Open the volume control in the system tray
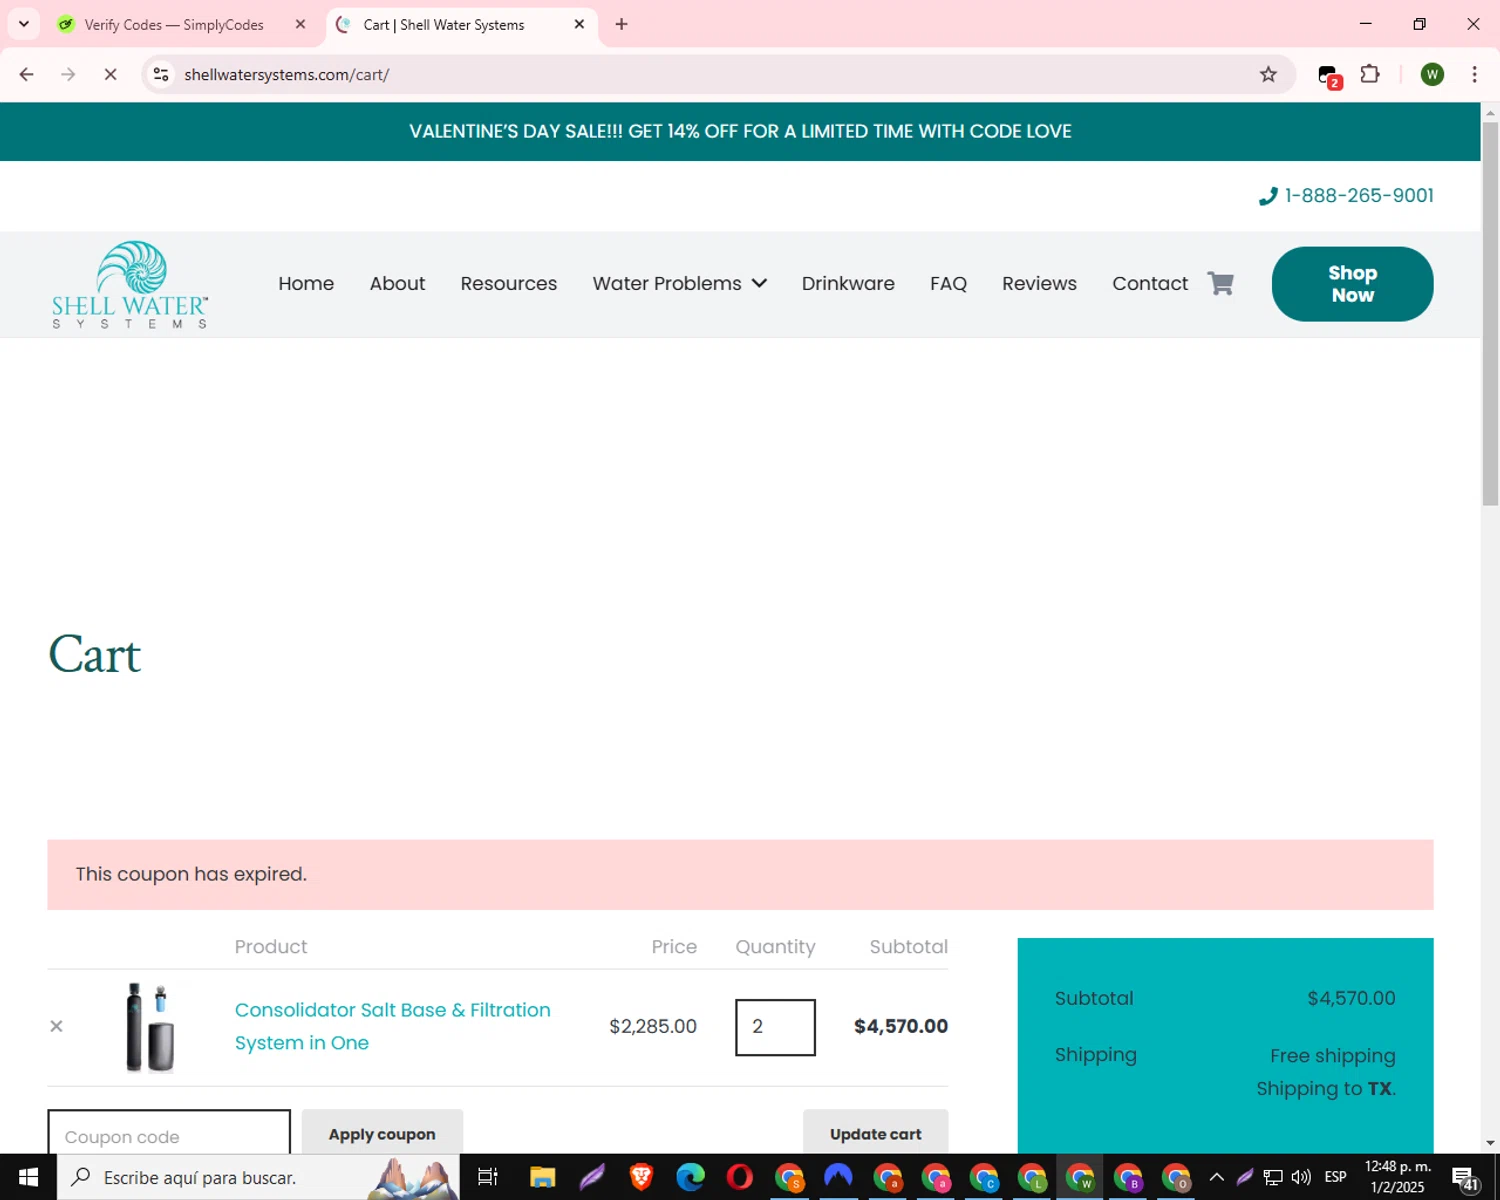Image resolution: width=1500 pixels, height=1200 pixels. point(1301,1177)
